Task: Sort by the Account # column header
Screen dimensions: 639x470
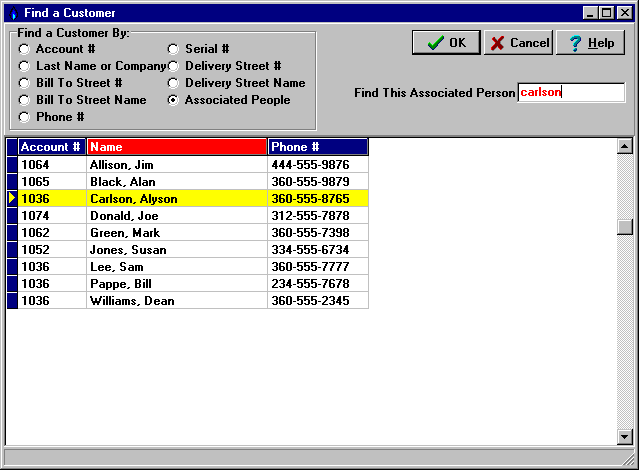Action: pos(51,147)
